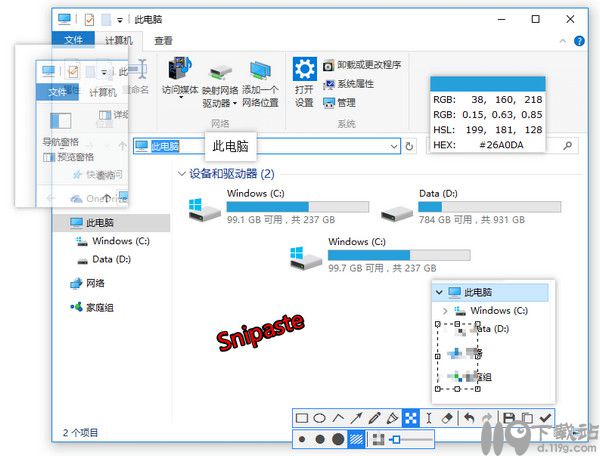Image resolution: width=600 pixels, height=456 pixels.
Task: Select the marker highlighter tool
Action: (392, 418)
